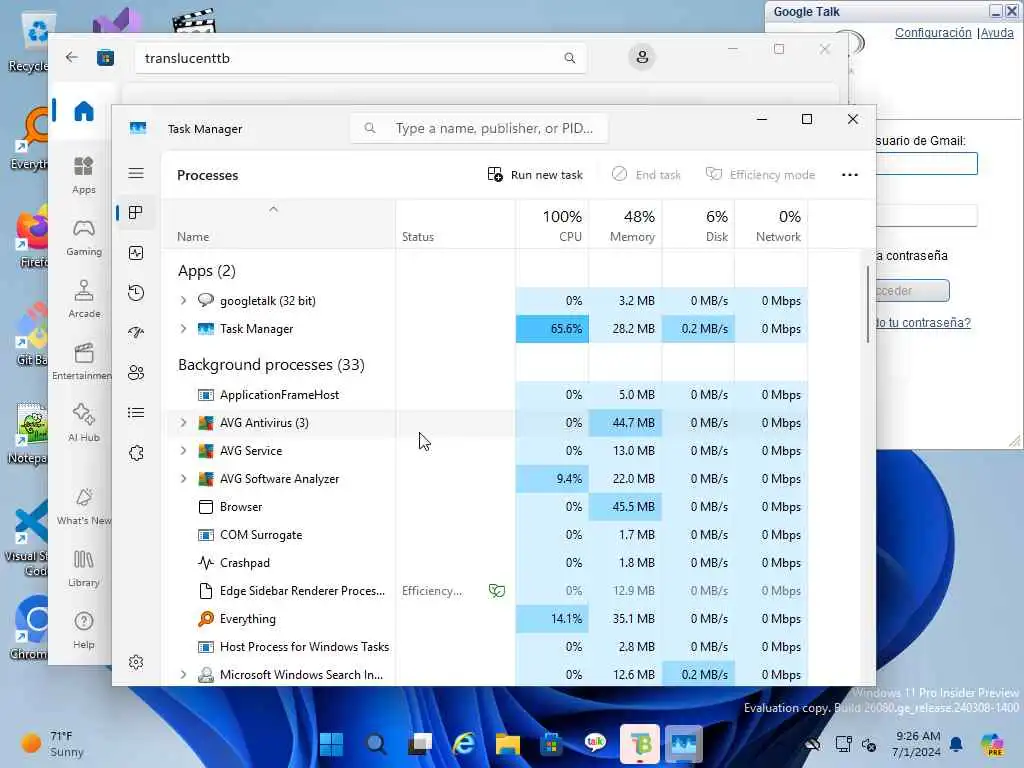Viewport: 1024px width, 768px height.
Task: Open Apps section in Microsoft Store
Action: [x=84, y=175]
